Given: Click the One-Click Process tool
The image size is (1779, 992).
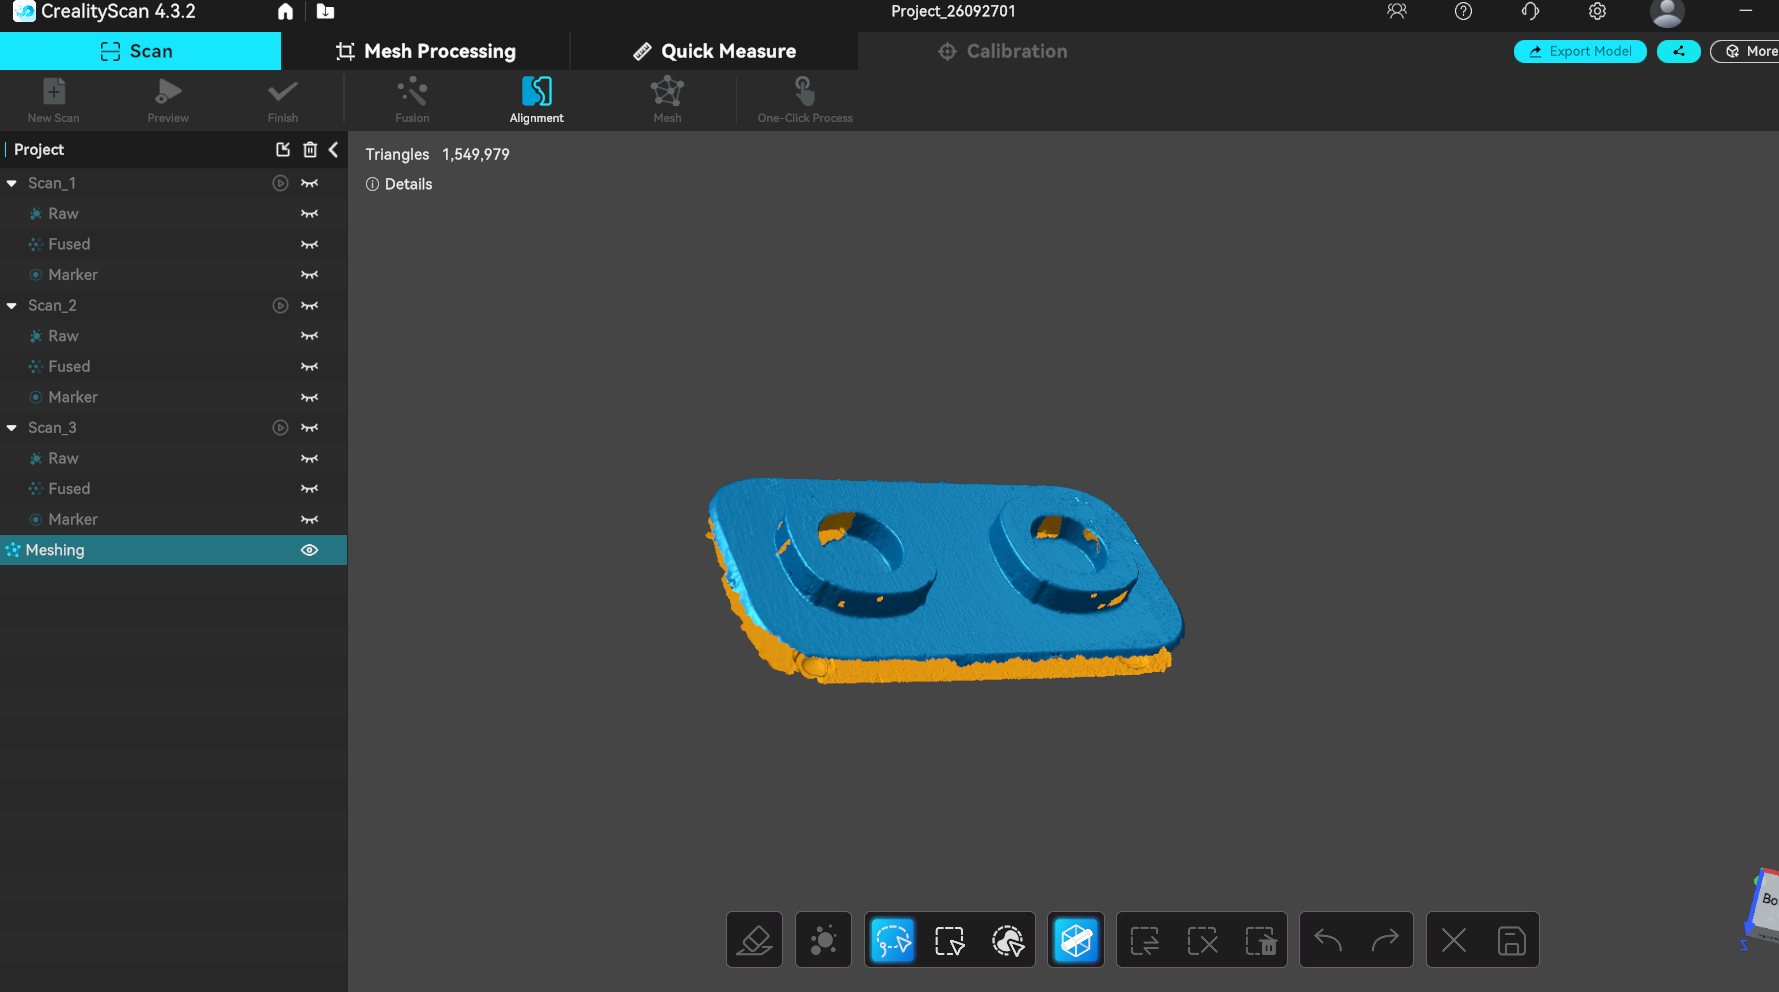Looking at the screenshot, I should 805,100.
